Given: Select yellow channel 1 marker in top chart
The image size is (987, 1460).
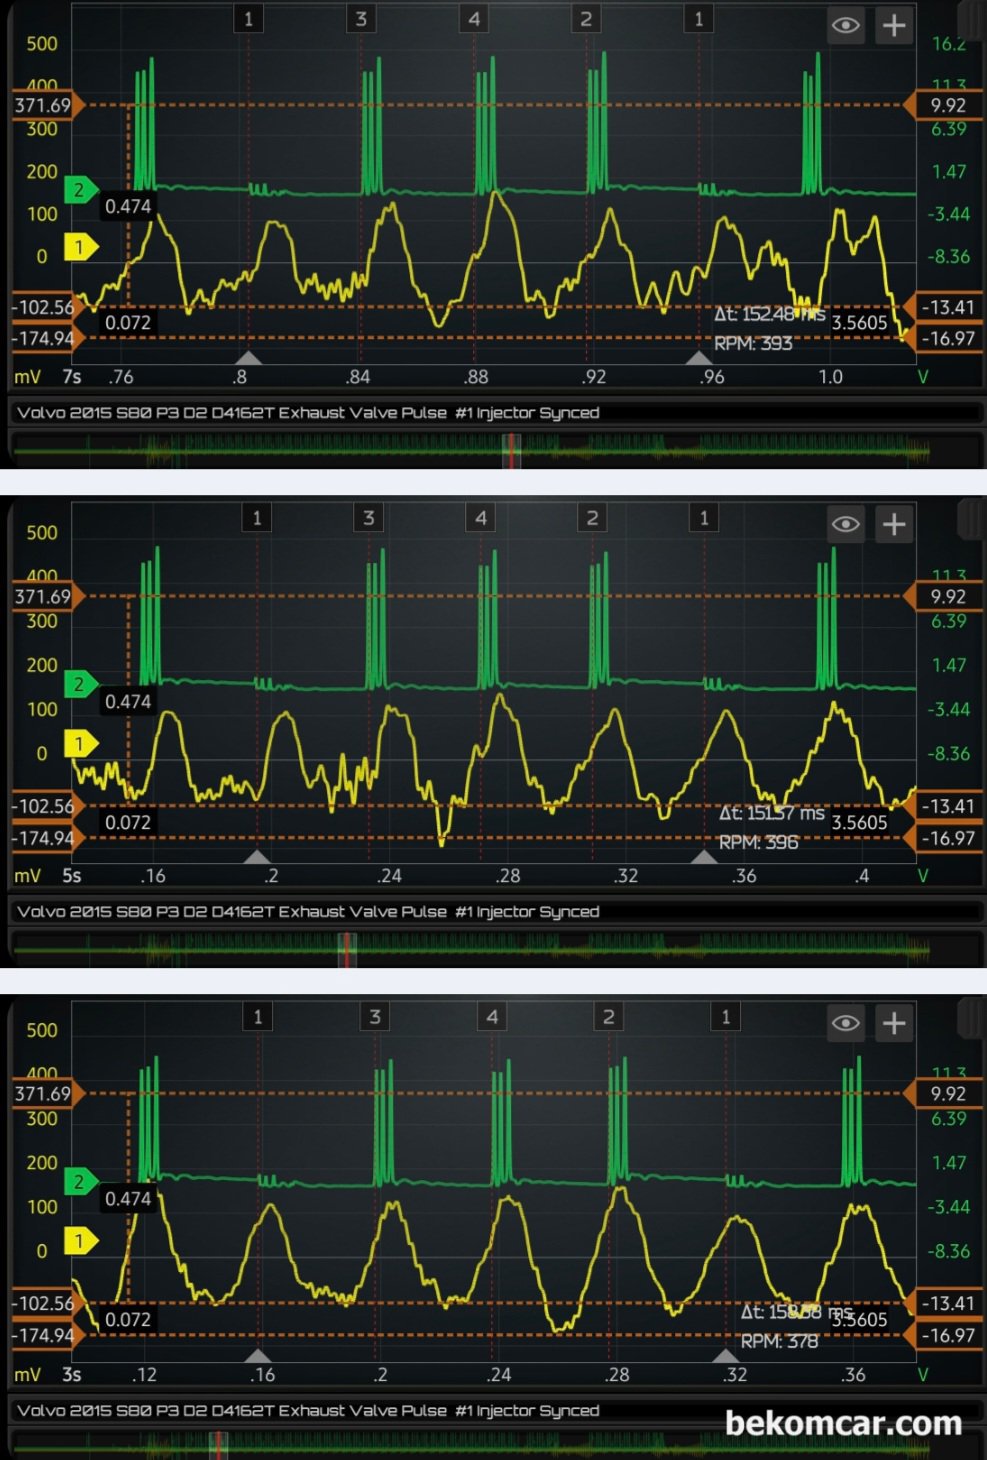Looking at the screenshot, I should click(x=79, y=246).
